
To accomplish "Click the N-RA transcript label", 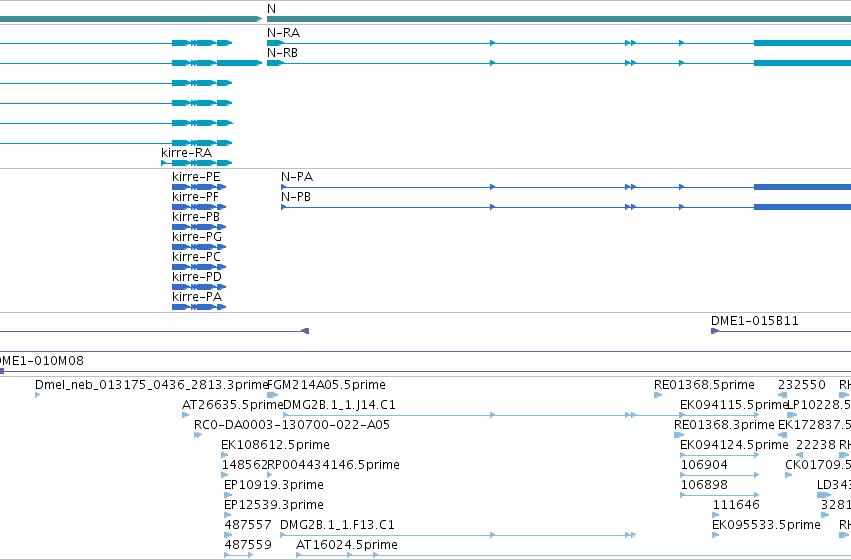I will [283, 33].
